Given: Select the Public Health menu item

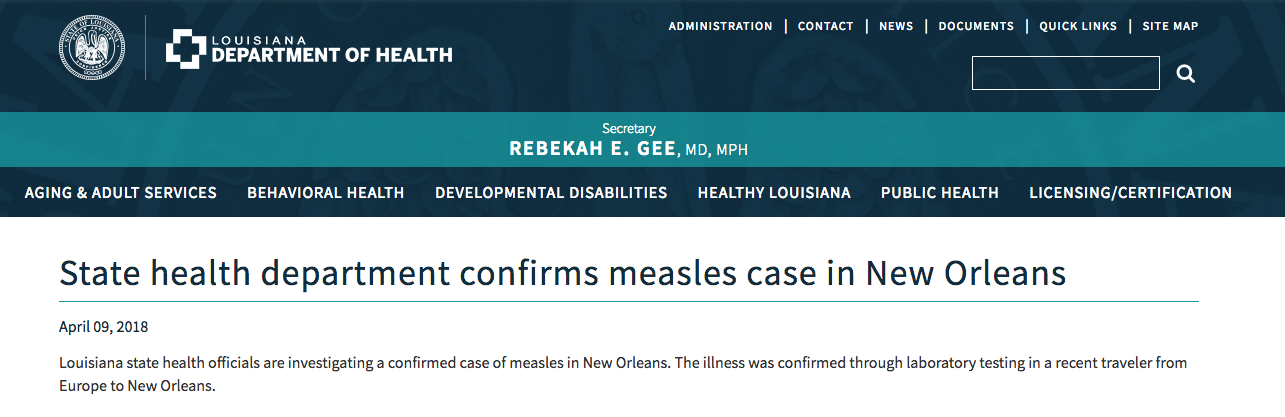Looking at the screenshot, I should pos(940,193).
